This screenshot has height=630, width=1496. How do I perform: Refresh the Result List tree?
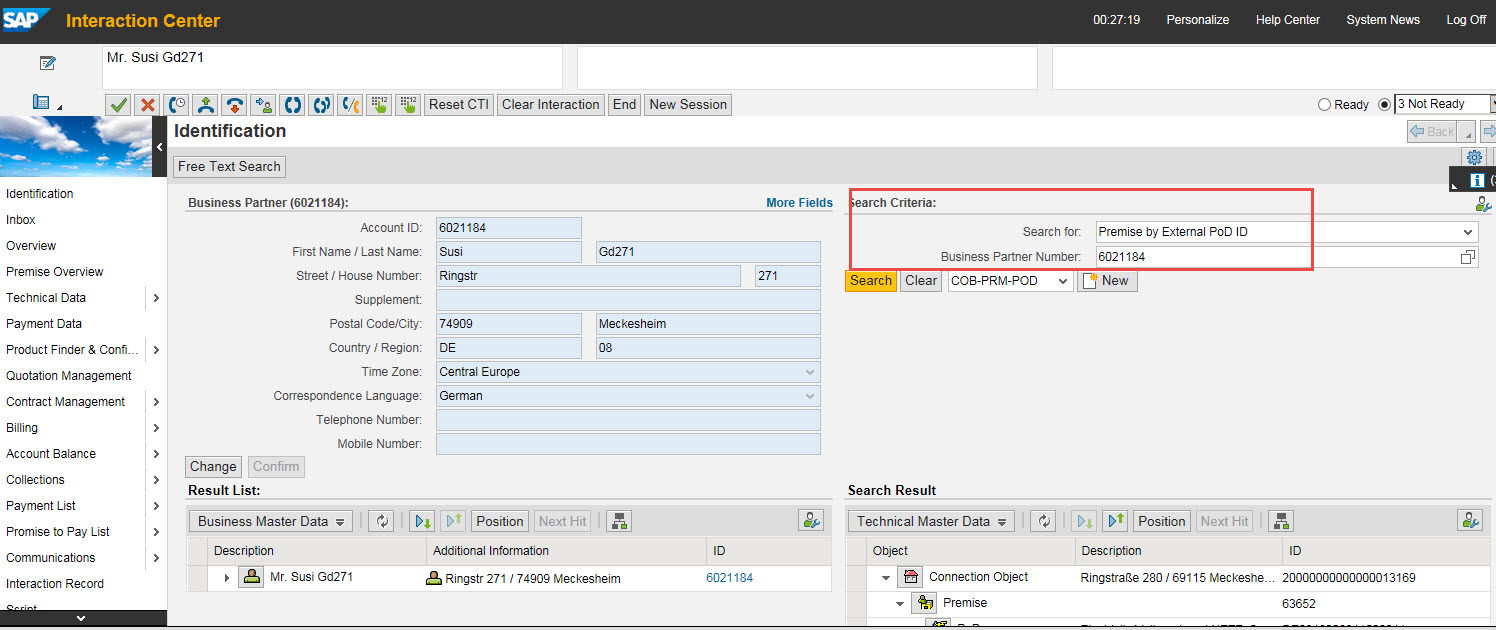[381, 521]
